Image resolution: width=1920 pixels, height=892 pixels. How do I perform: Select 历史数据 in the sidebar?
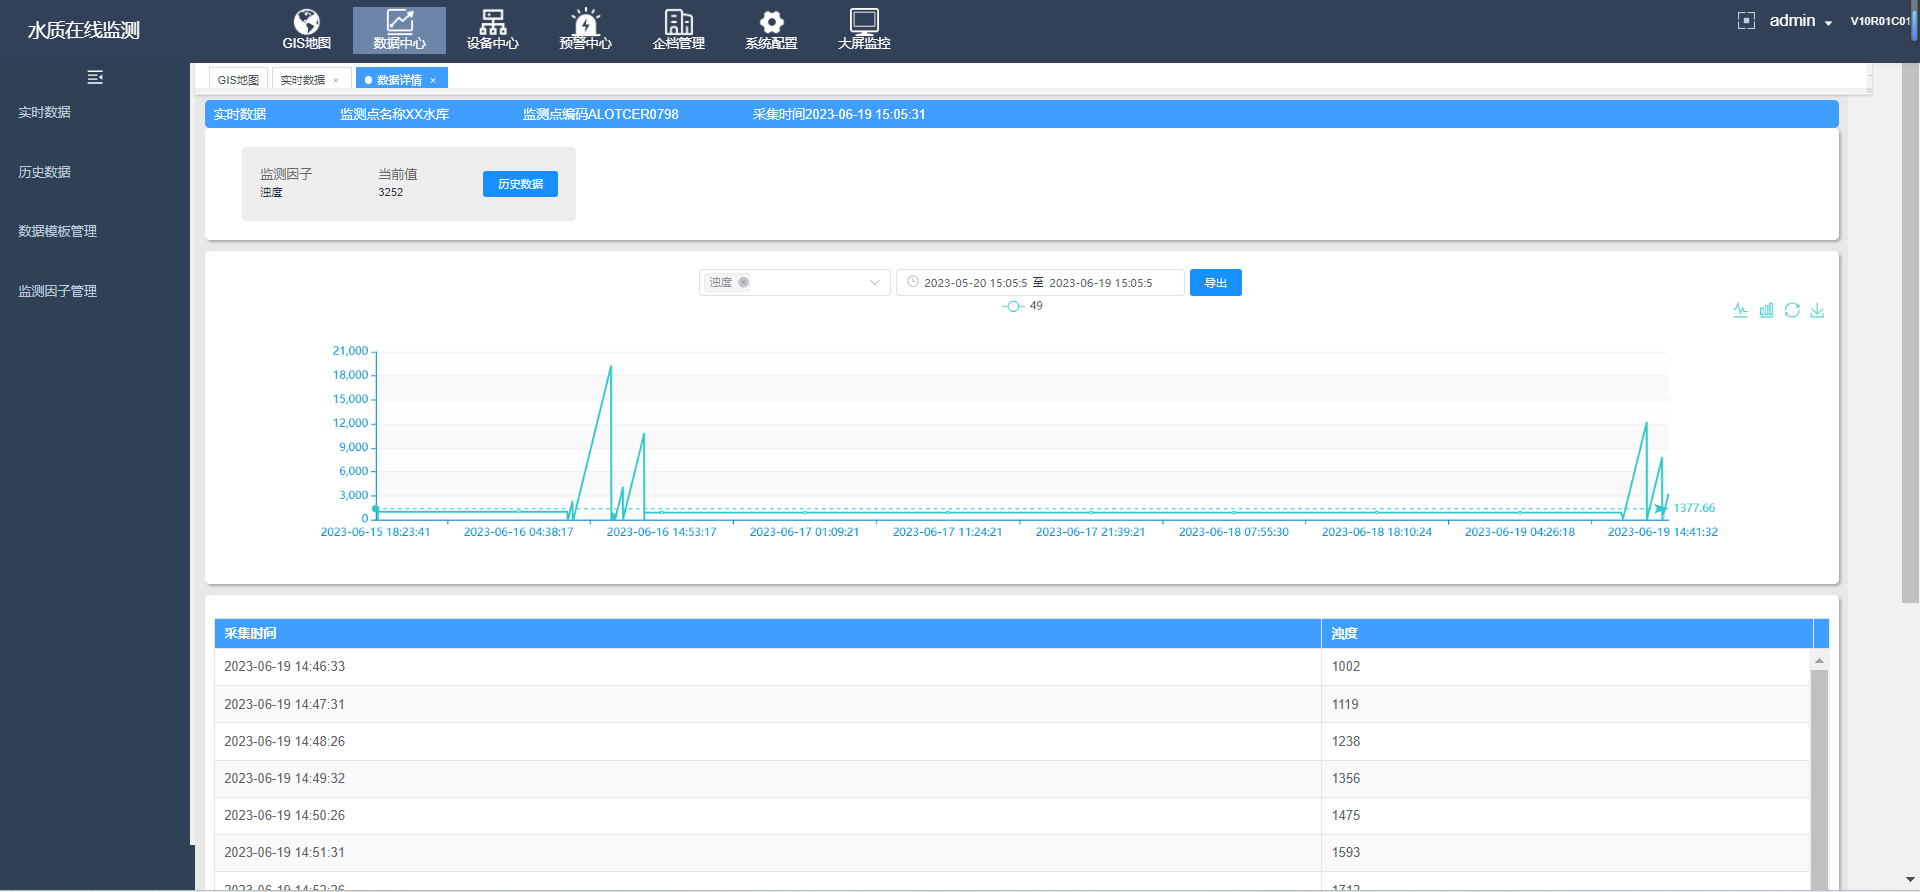[45, 172]
